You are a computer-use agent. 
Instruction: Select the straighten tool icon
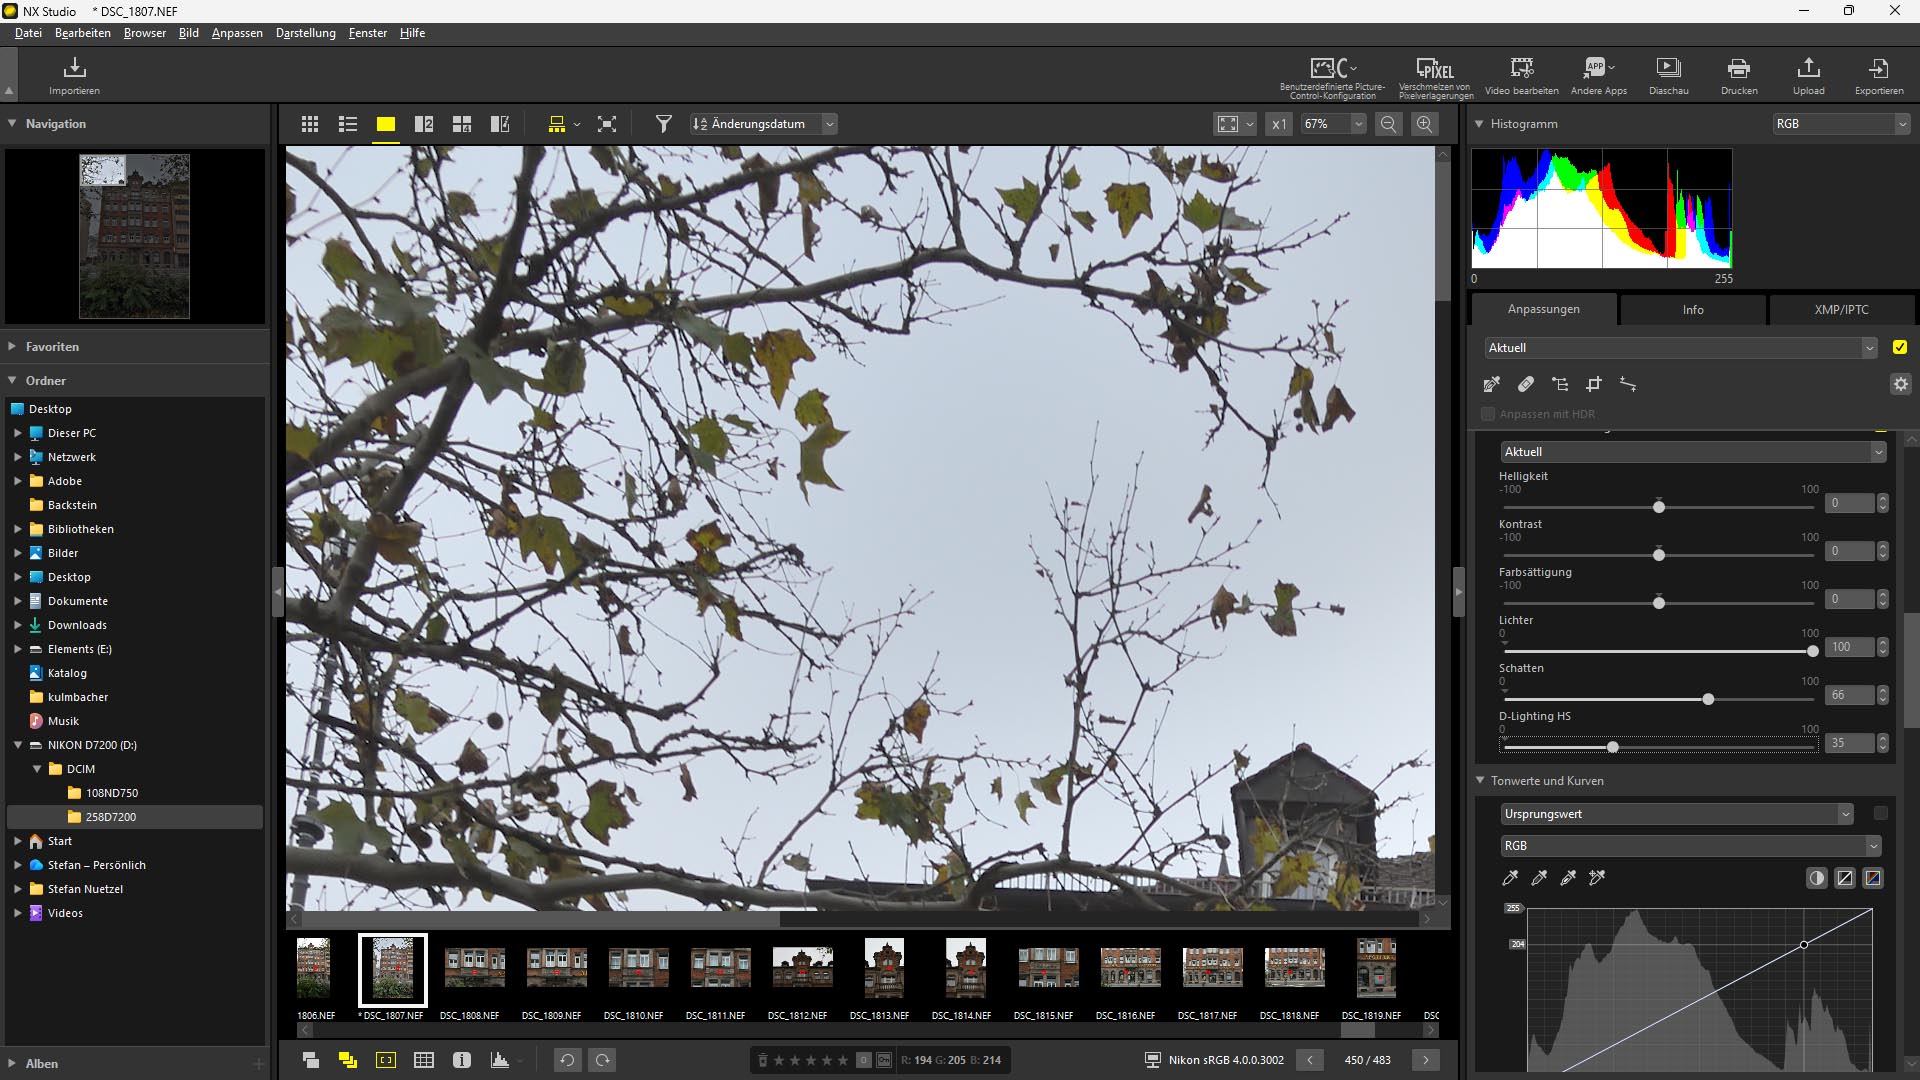pos(1628,384)
